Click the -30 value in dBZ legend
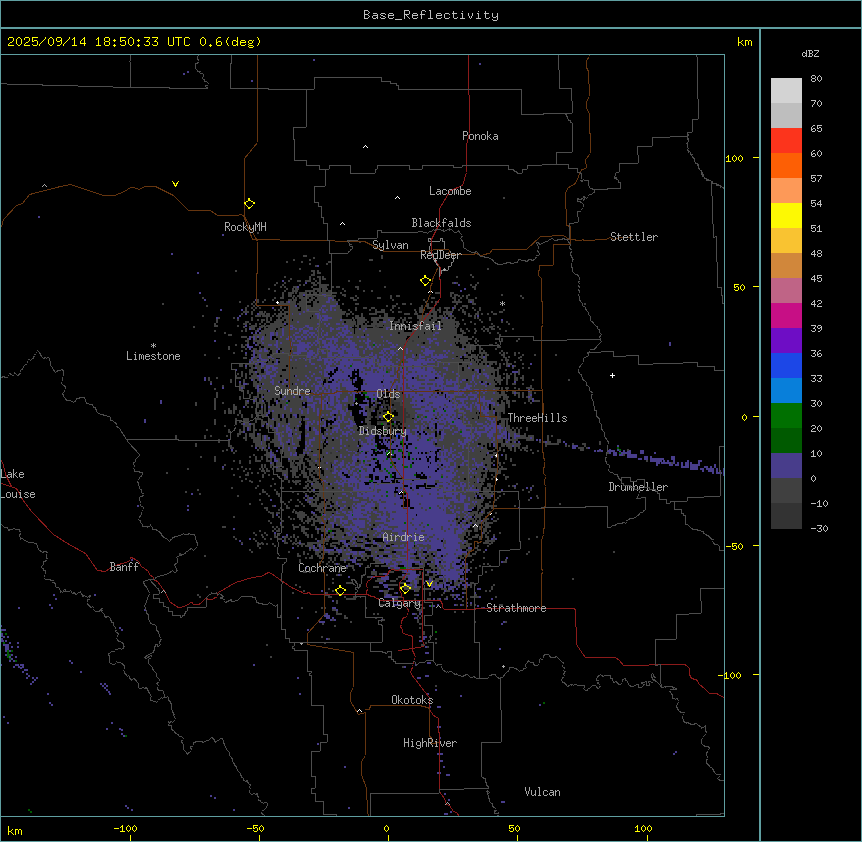This screenshot has height=842, width=862. [819, 528]
